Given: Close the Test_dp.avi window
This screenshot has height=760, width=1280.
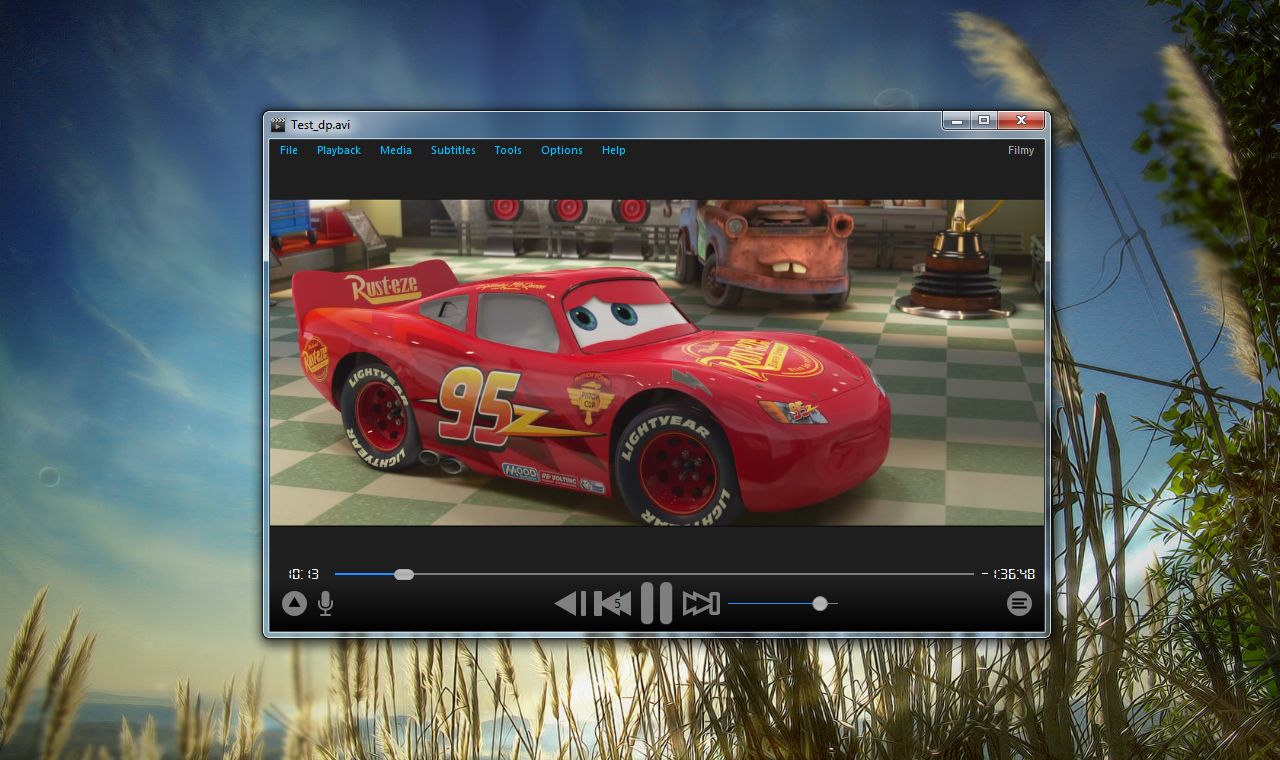Looking at the screenshot, I should [x=1021, y=120].
